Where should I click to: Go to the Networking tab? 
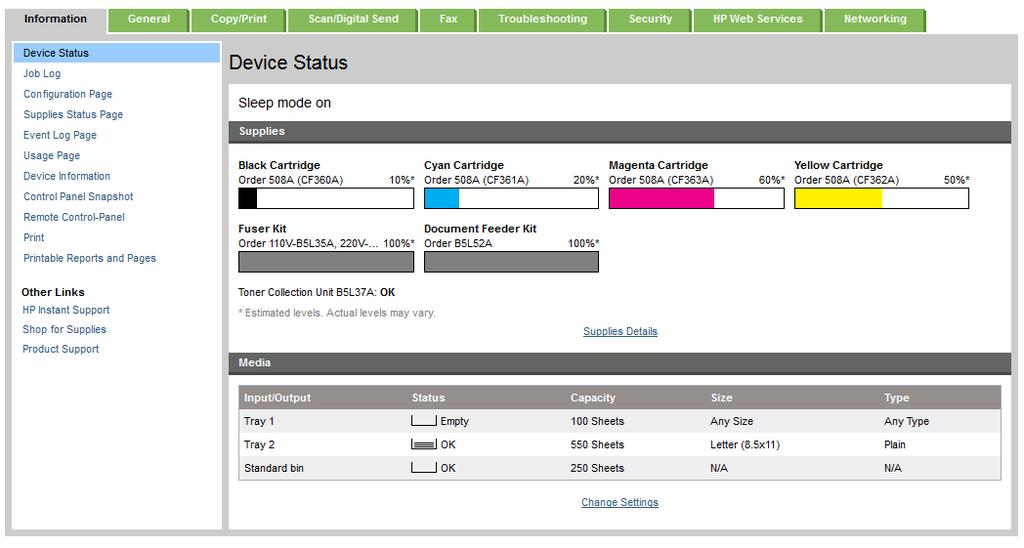coord(875,20)
